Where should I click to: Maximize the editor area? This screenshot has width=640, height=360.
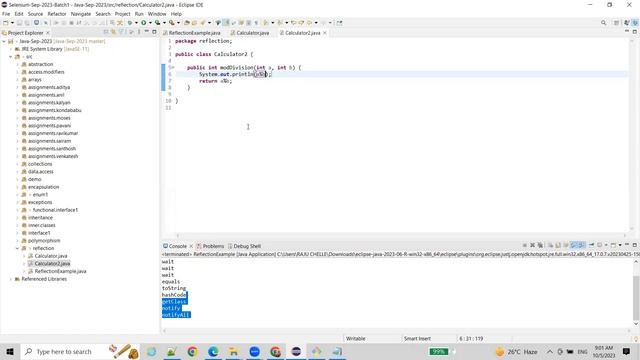pyautogui.click(x=635, y=31)
